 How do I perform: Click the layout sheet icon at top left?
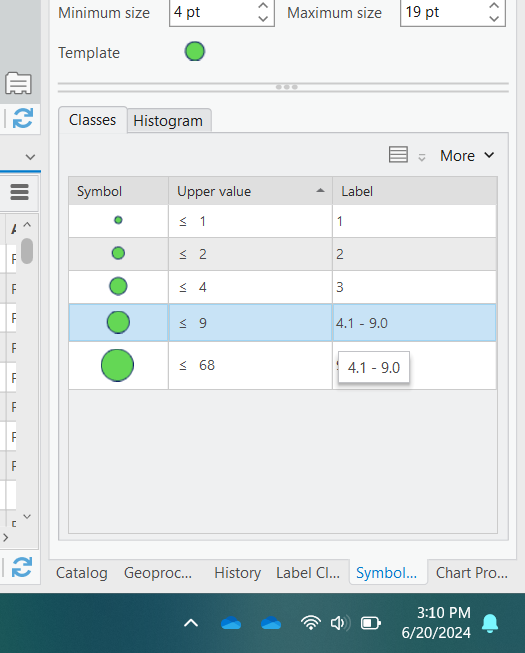click(x=18, y=83)
